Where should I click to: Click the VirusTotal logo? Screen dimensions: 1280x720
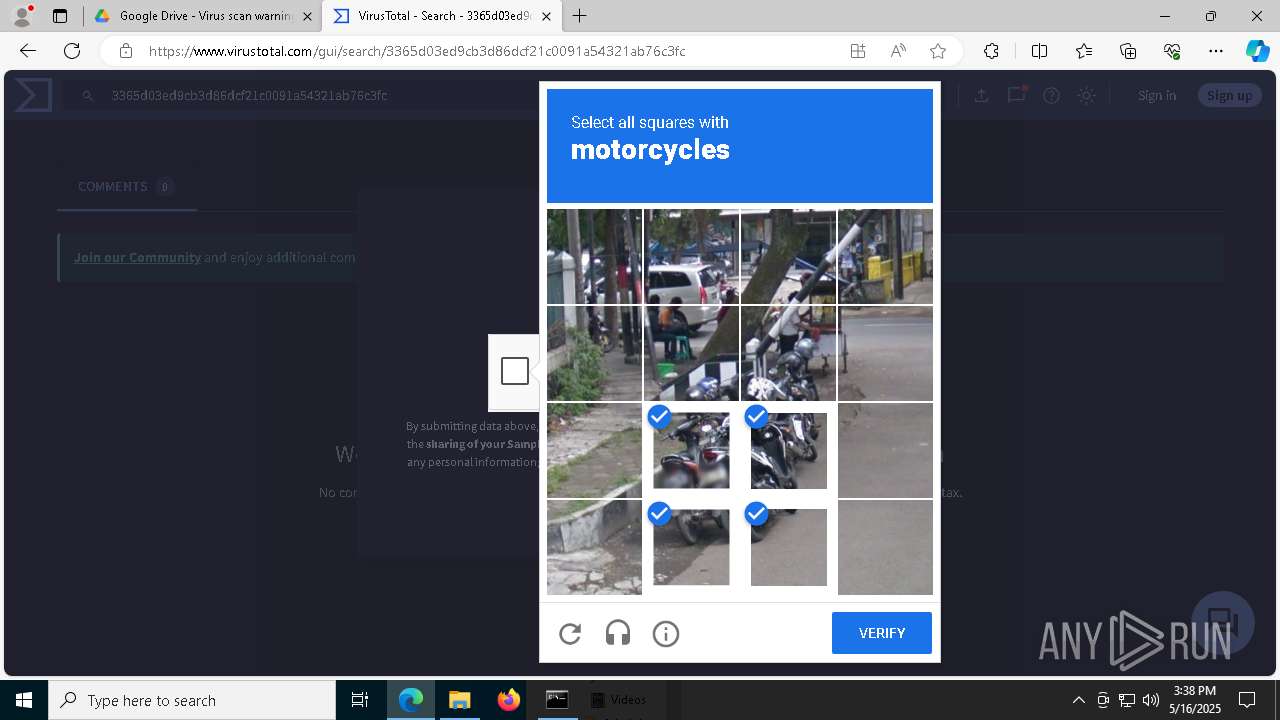pyautogui.click(x=33, y=95)
